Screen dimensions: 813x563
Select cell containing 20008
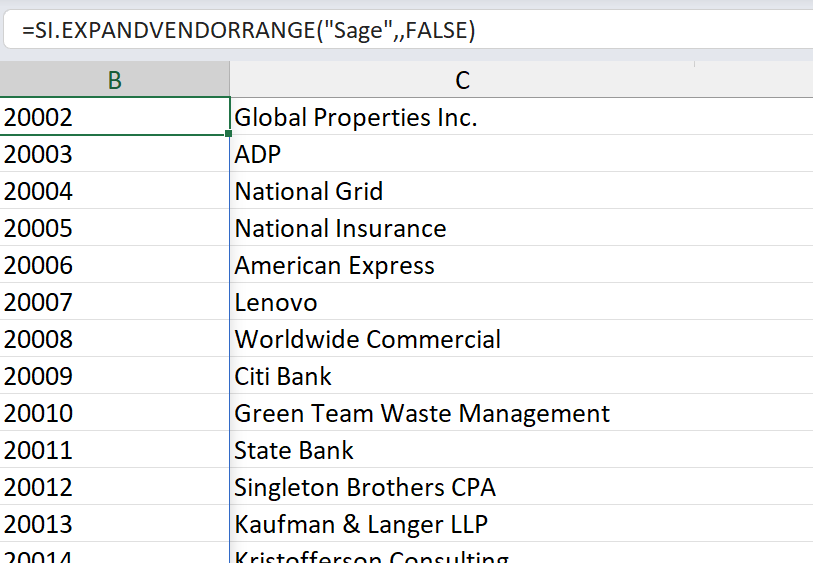[115, 339]
